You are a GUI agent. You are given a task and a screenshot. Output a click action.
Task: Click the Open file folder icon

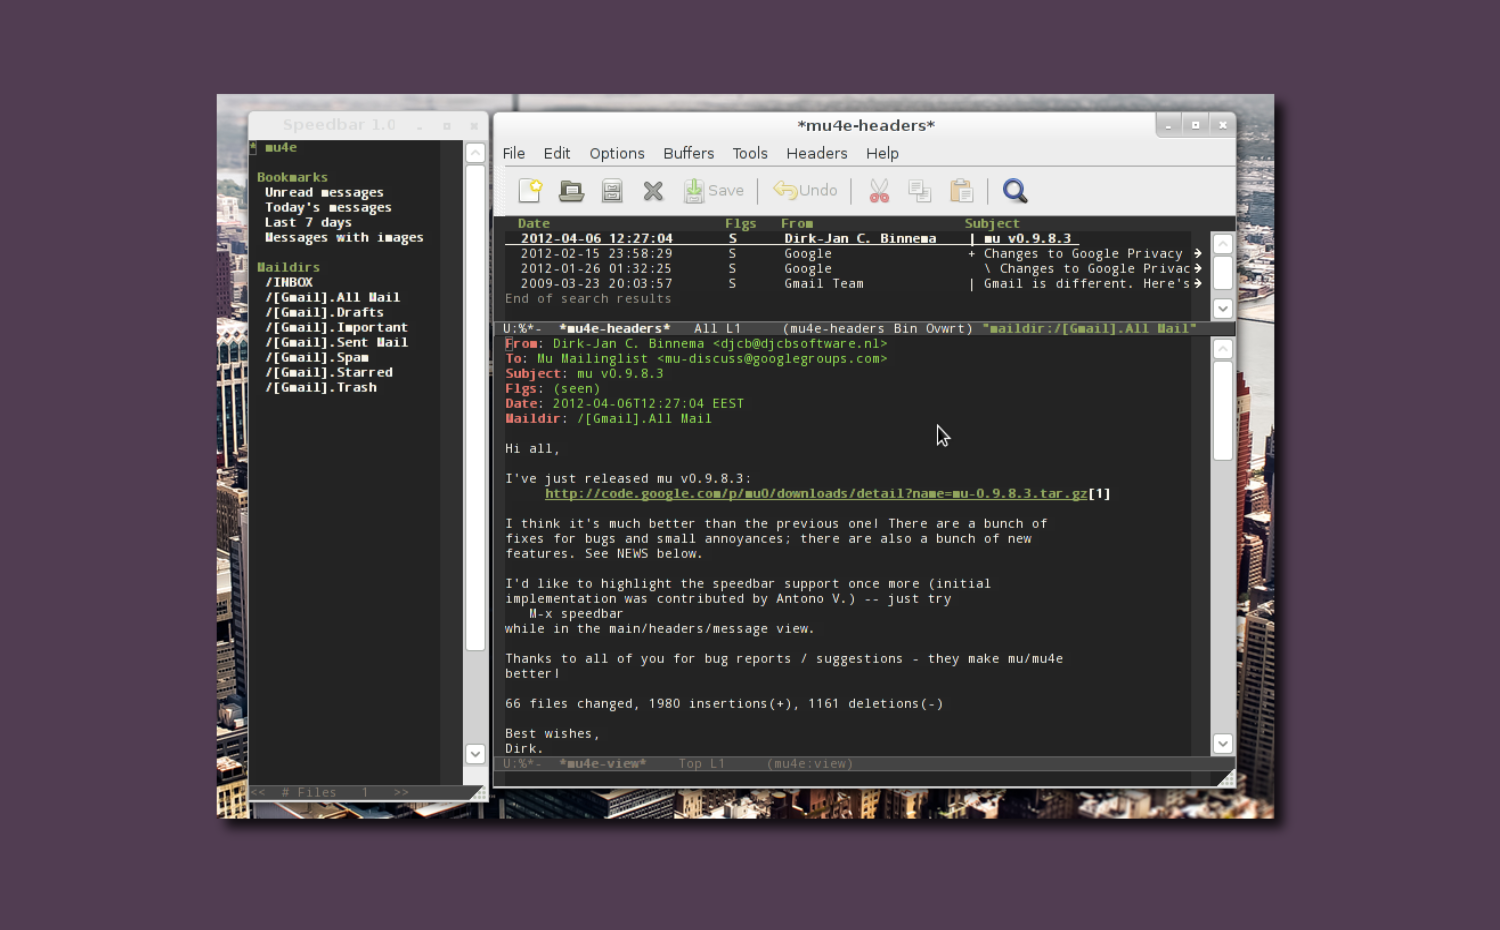(x=571, y=190)
